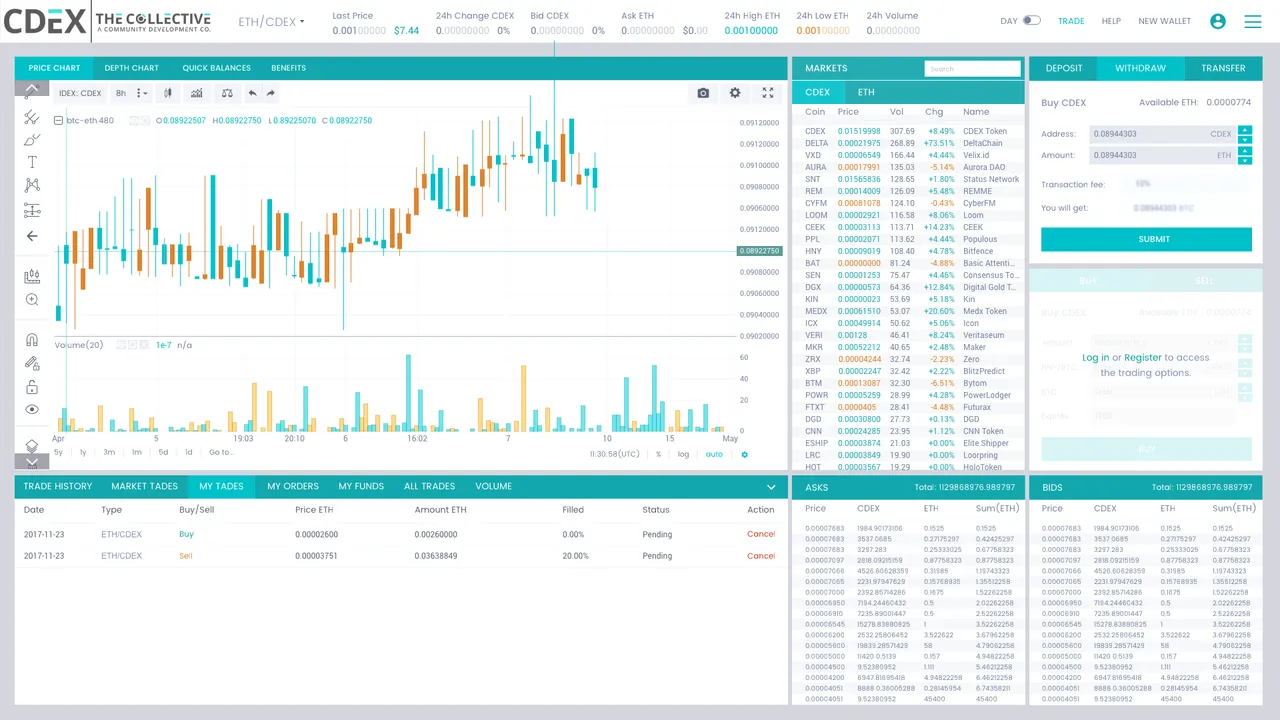Click the Amount field down stepper
This screenshot has height=720, width=1280.
[1244, 160]
